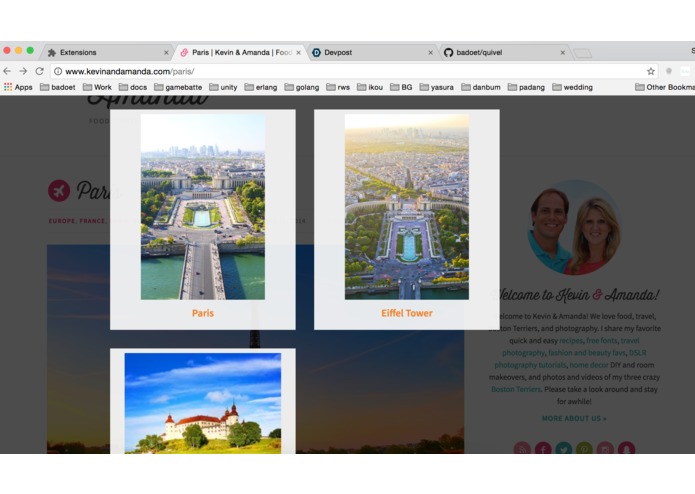Image resolution: width=695 pixels, height=494 pixels.
Task: Follow the free fonts link
Action: pyautogui.click(x=601, y=341)
